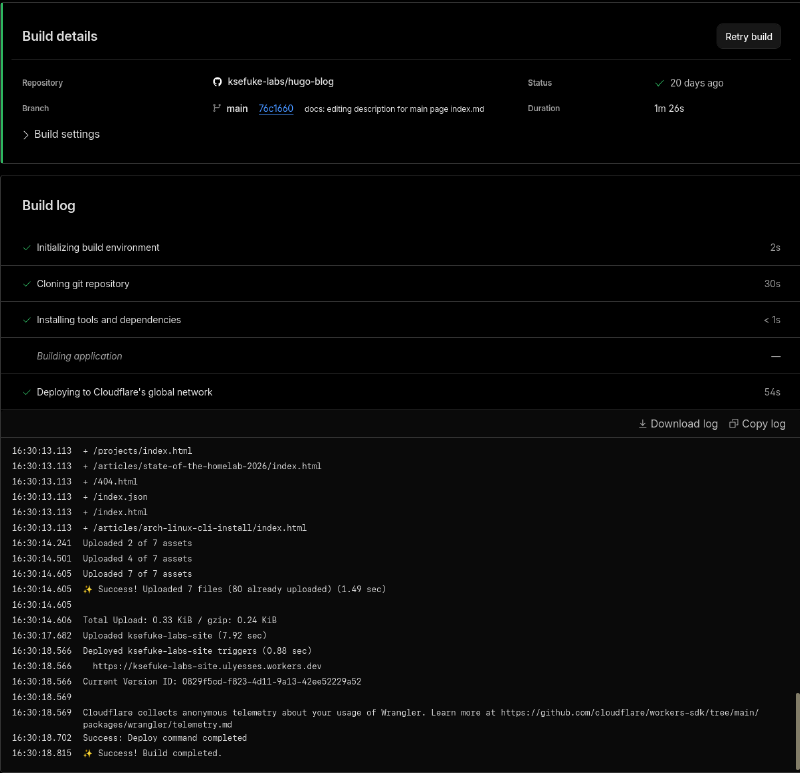Expand the Building application step
The image size is (800, 773).
(79, 355)
